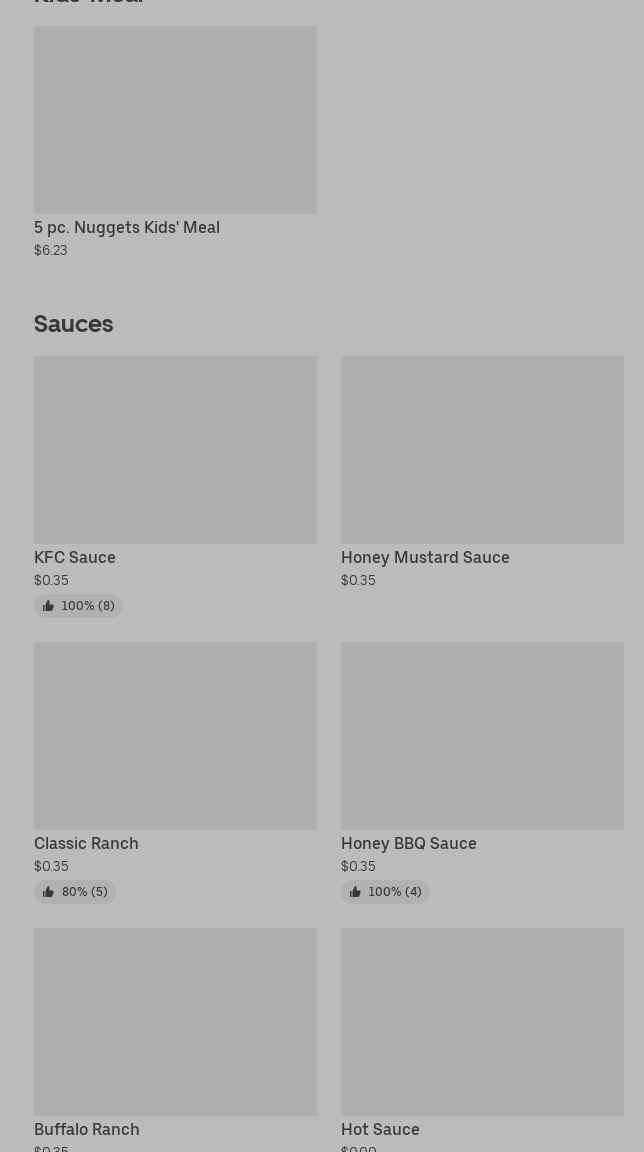
Task: Click the Buffalo Ranch title
Action: (x=87, y=1130)
